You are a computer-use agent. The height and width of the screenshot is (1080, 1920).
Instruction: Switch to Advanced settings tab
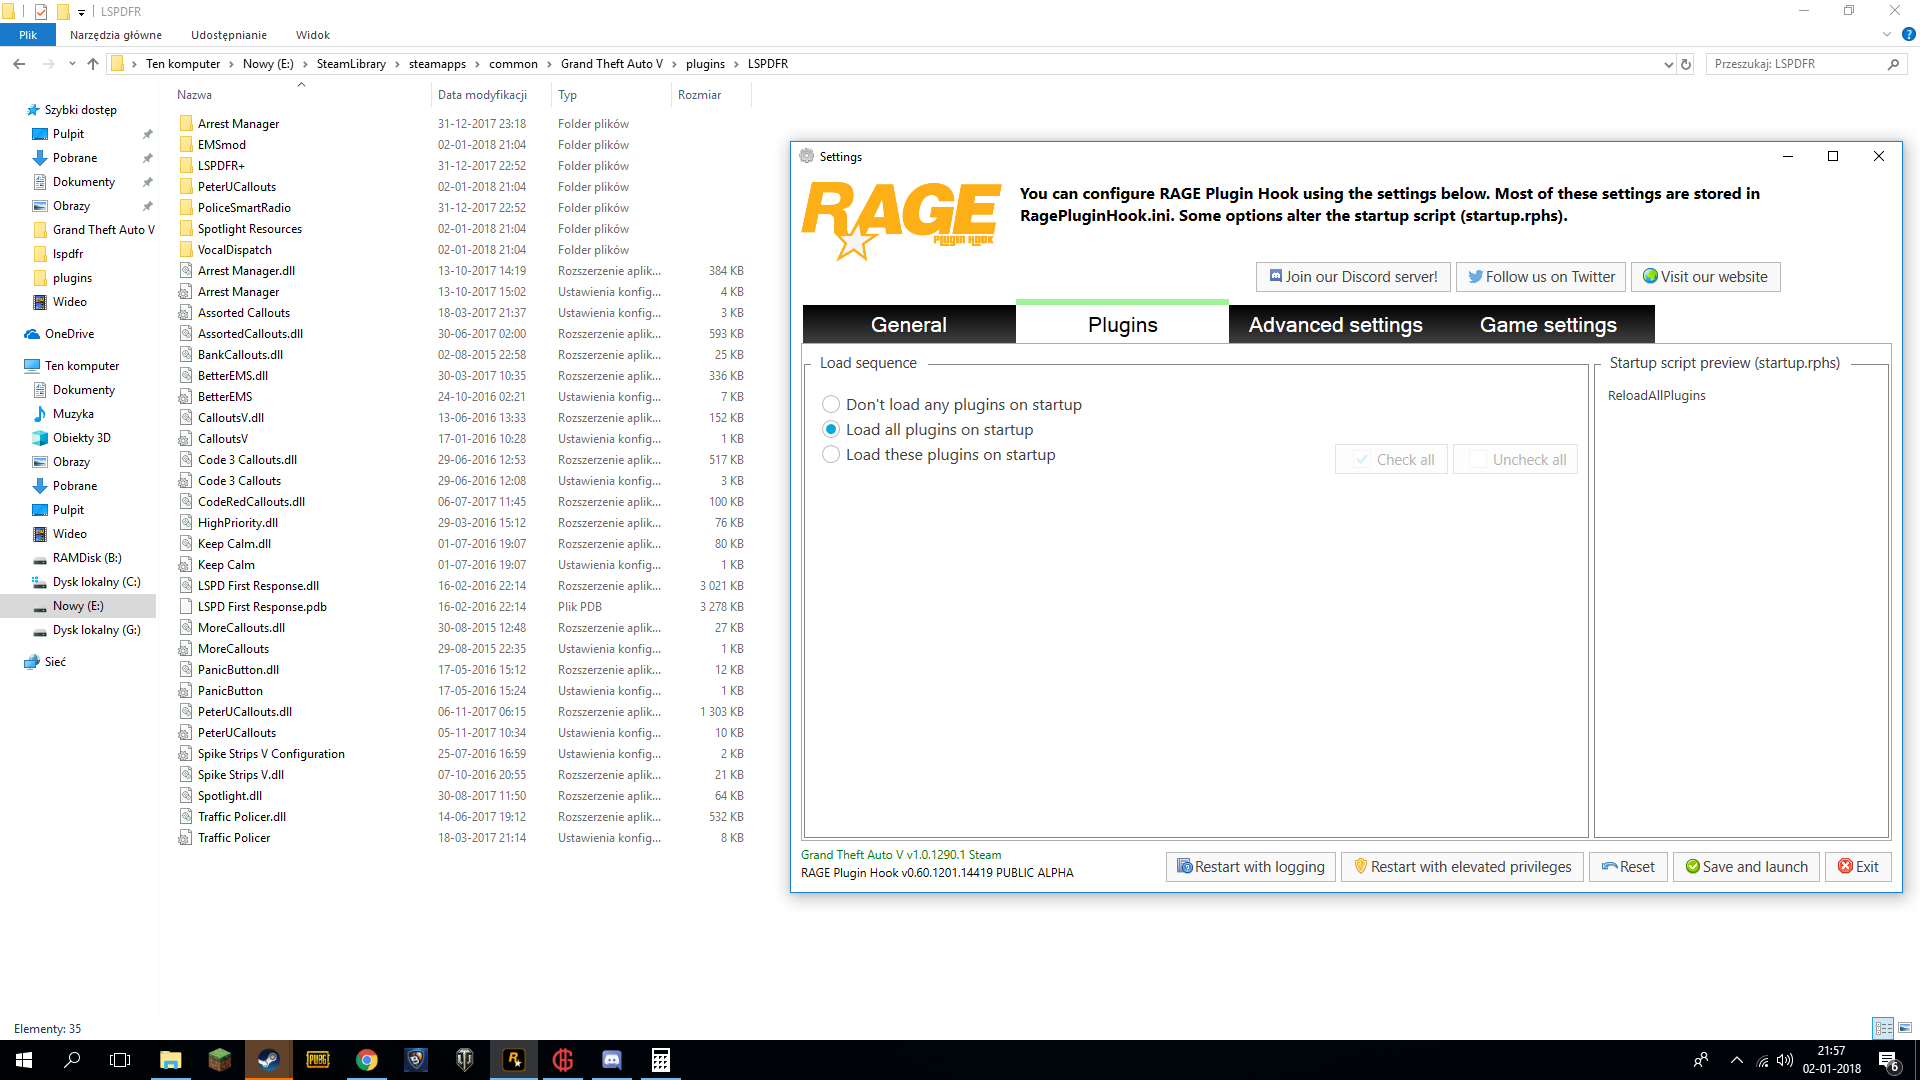click(x=1335, y=325)
